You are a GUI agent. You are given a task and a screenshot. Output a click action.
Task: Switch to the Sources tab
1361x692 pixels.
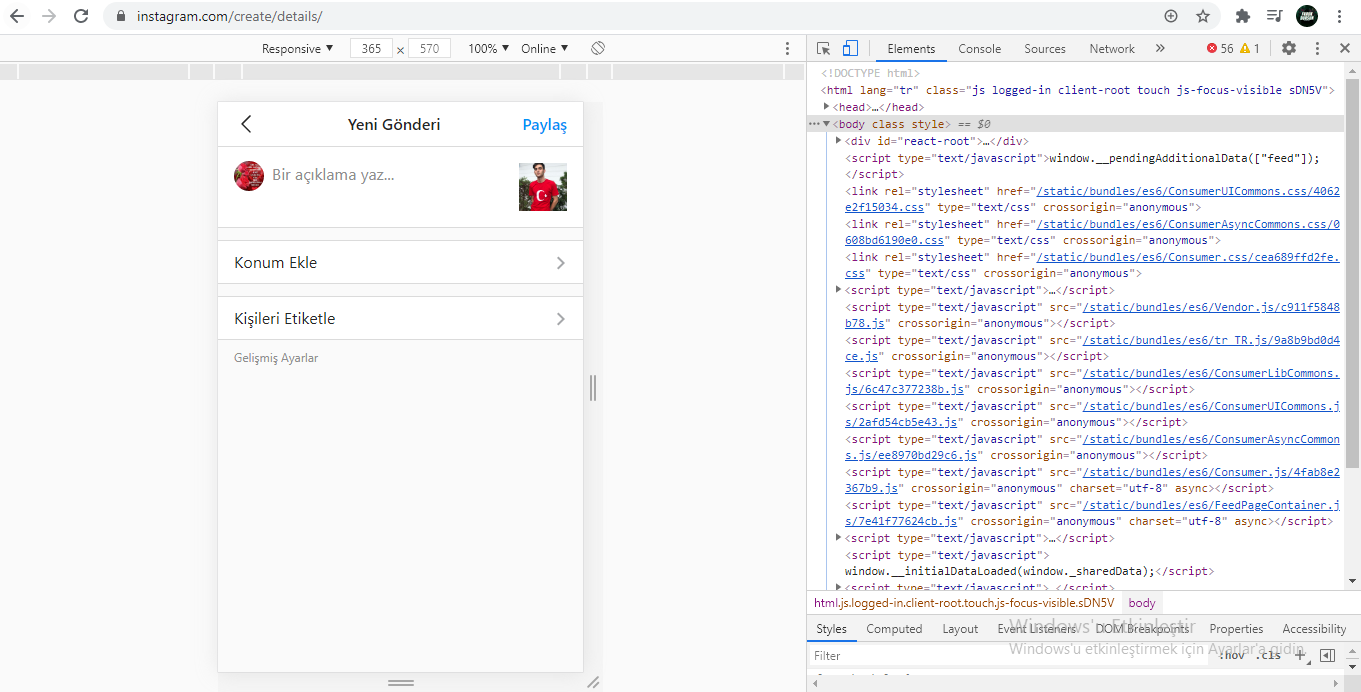pyautogui.click(x=1045, y=48)
